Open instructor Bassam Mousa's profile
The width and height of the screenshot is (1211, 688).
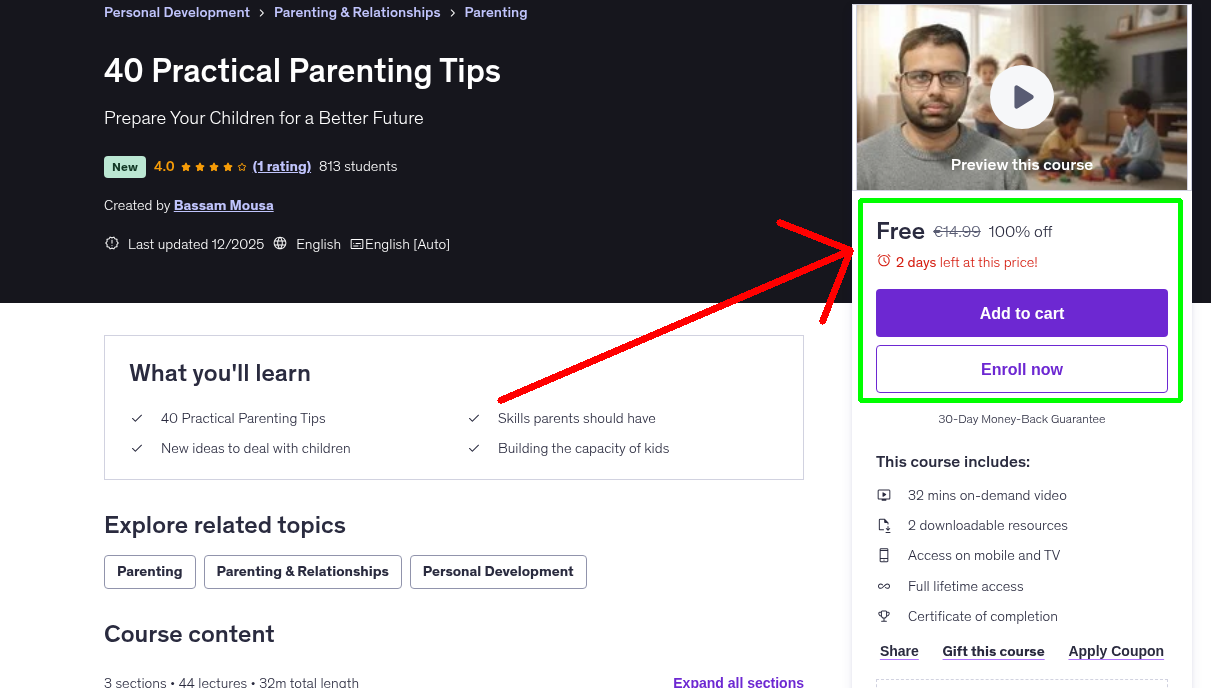pos(223,205)
